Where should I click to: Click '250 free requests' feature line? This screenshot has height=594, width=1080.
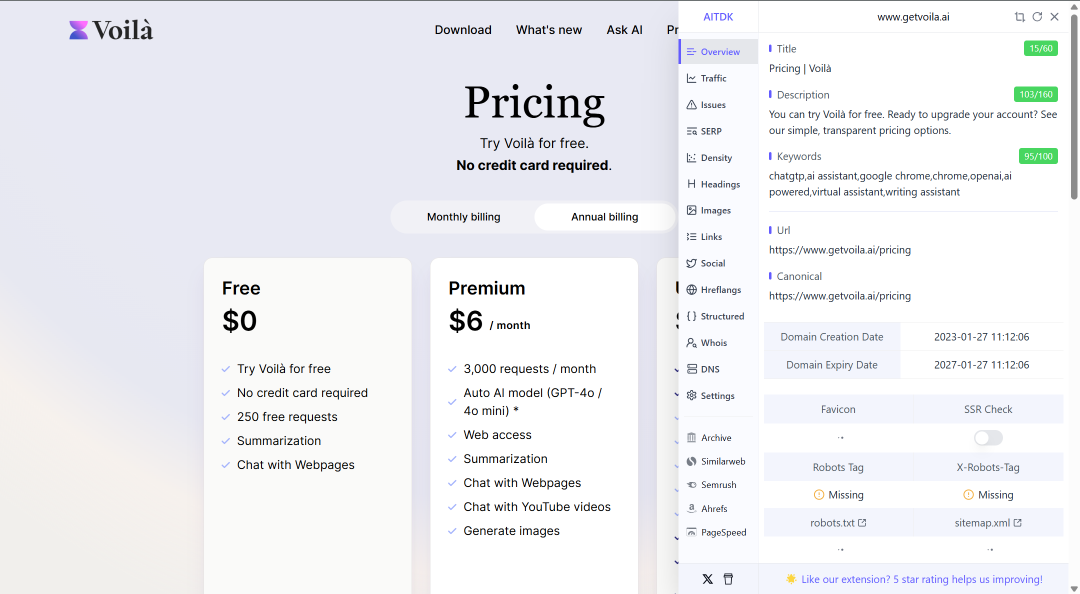(x=287, y=417)
